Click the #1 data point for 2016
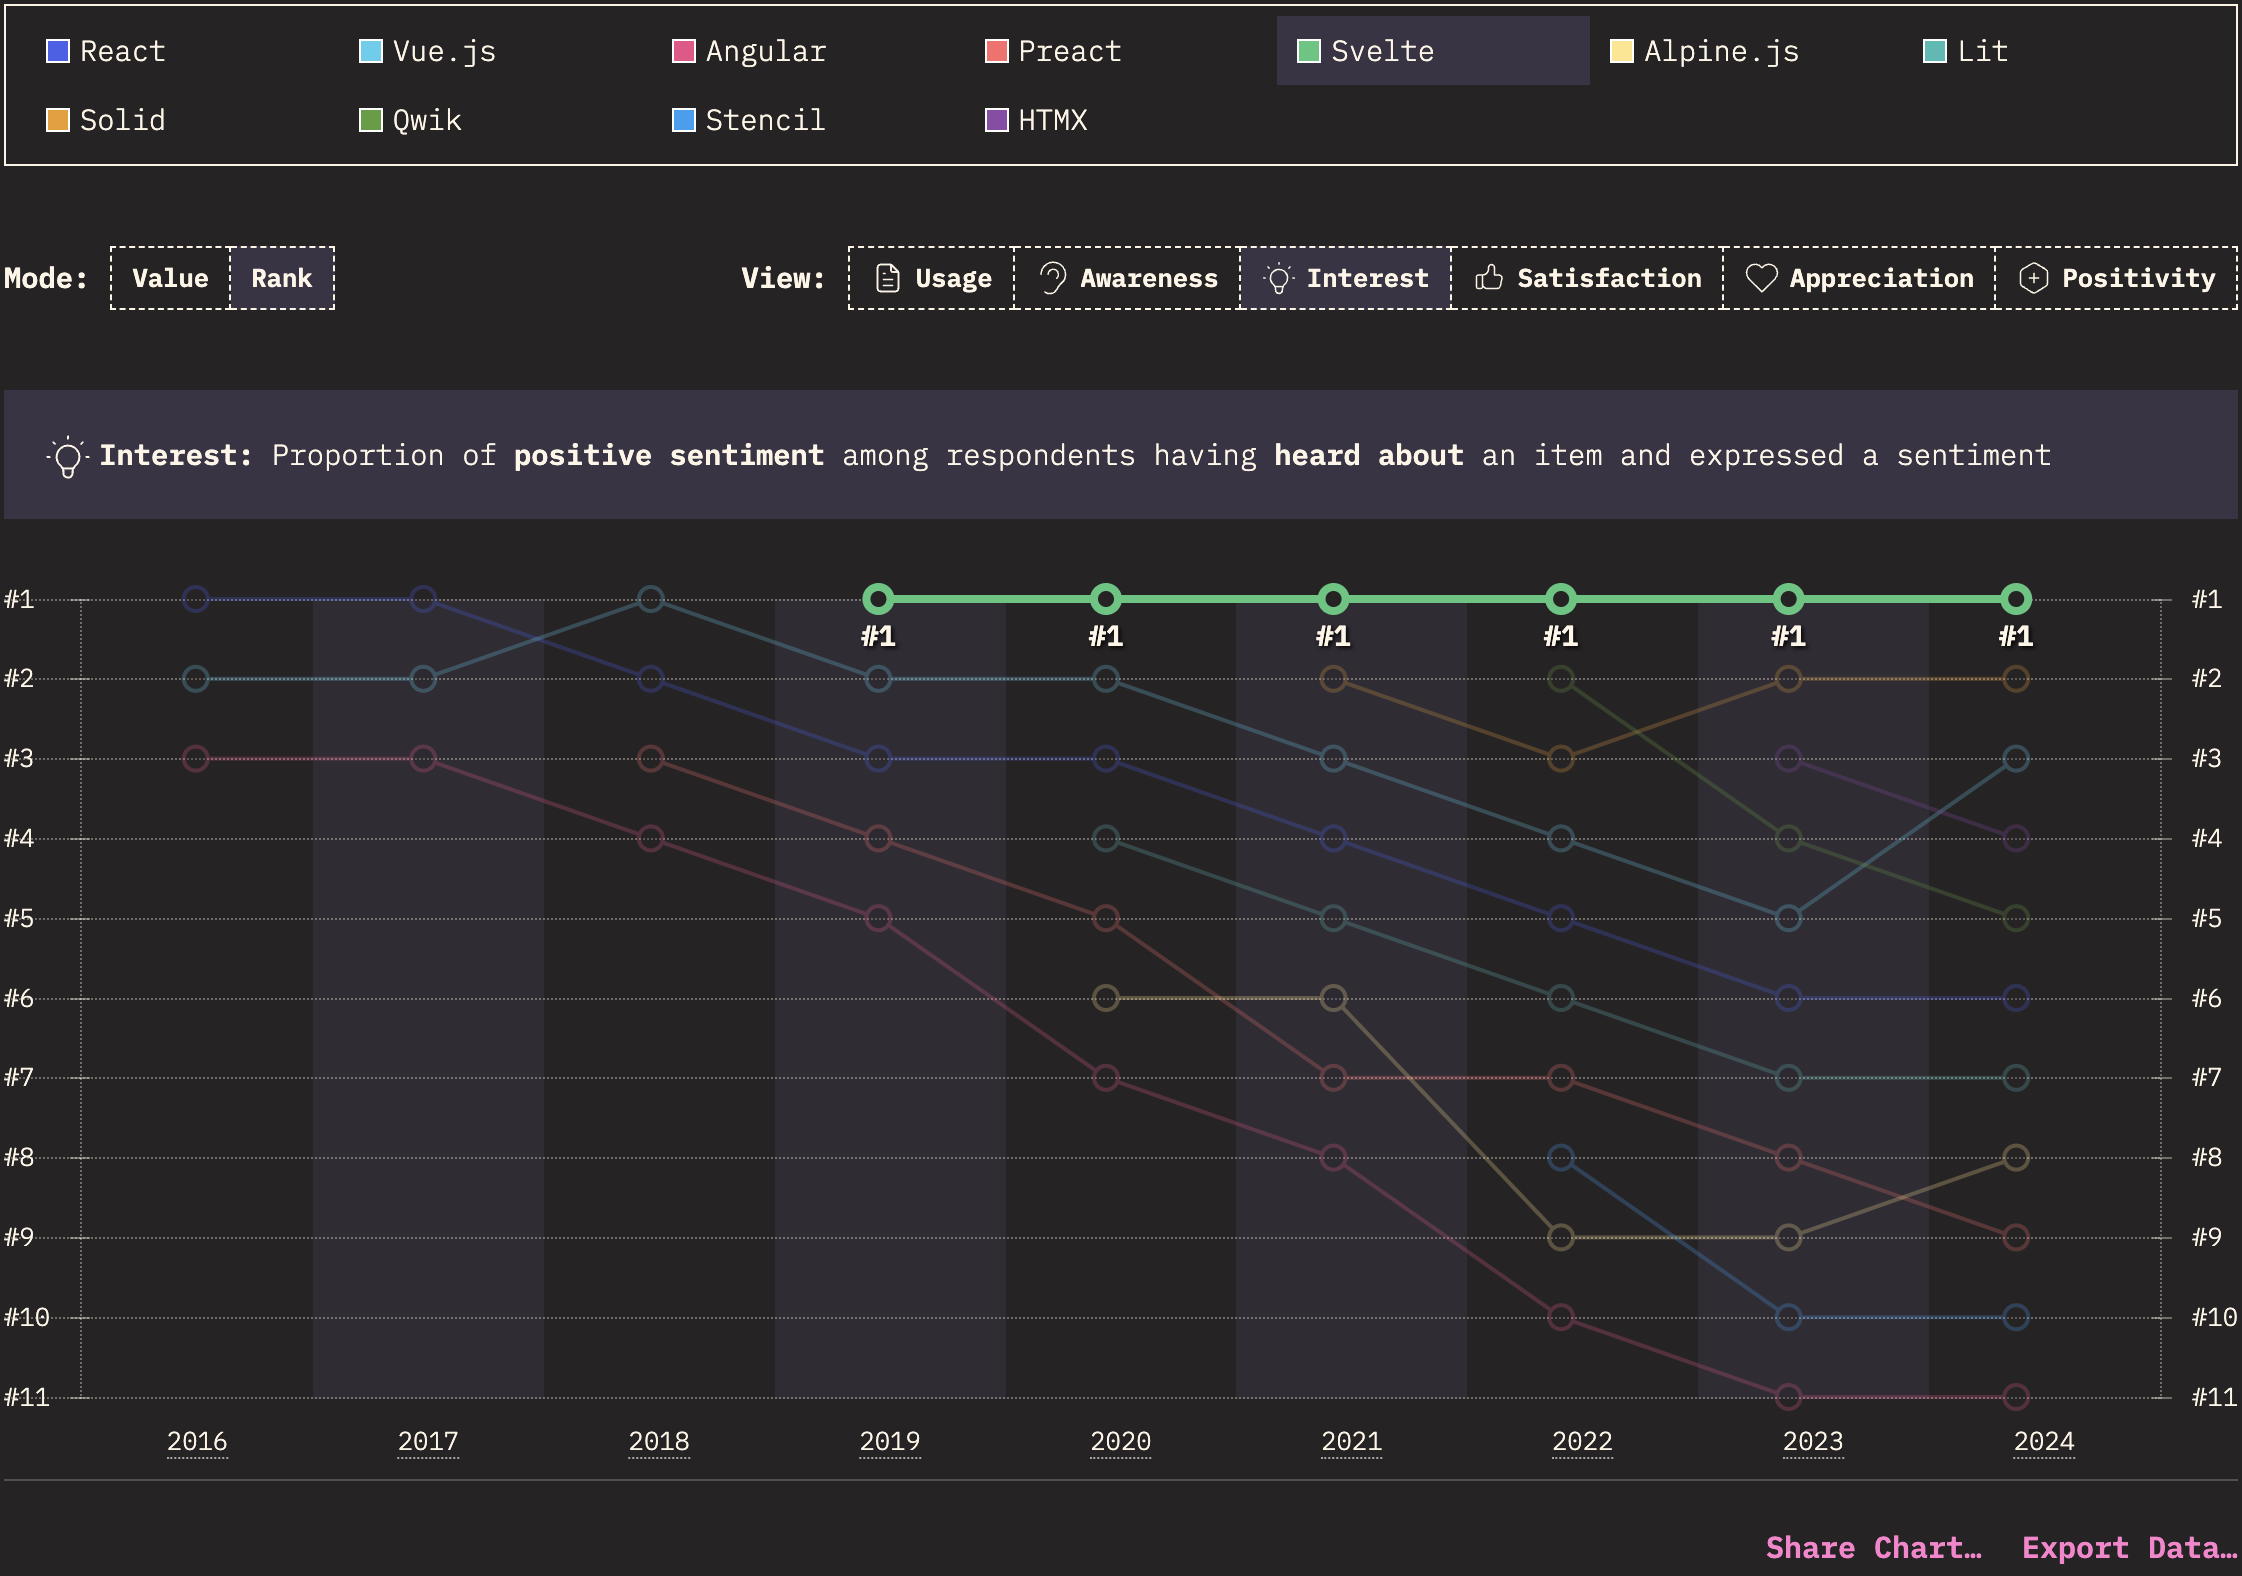 tap(196, 599)
